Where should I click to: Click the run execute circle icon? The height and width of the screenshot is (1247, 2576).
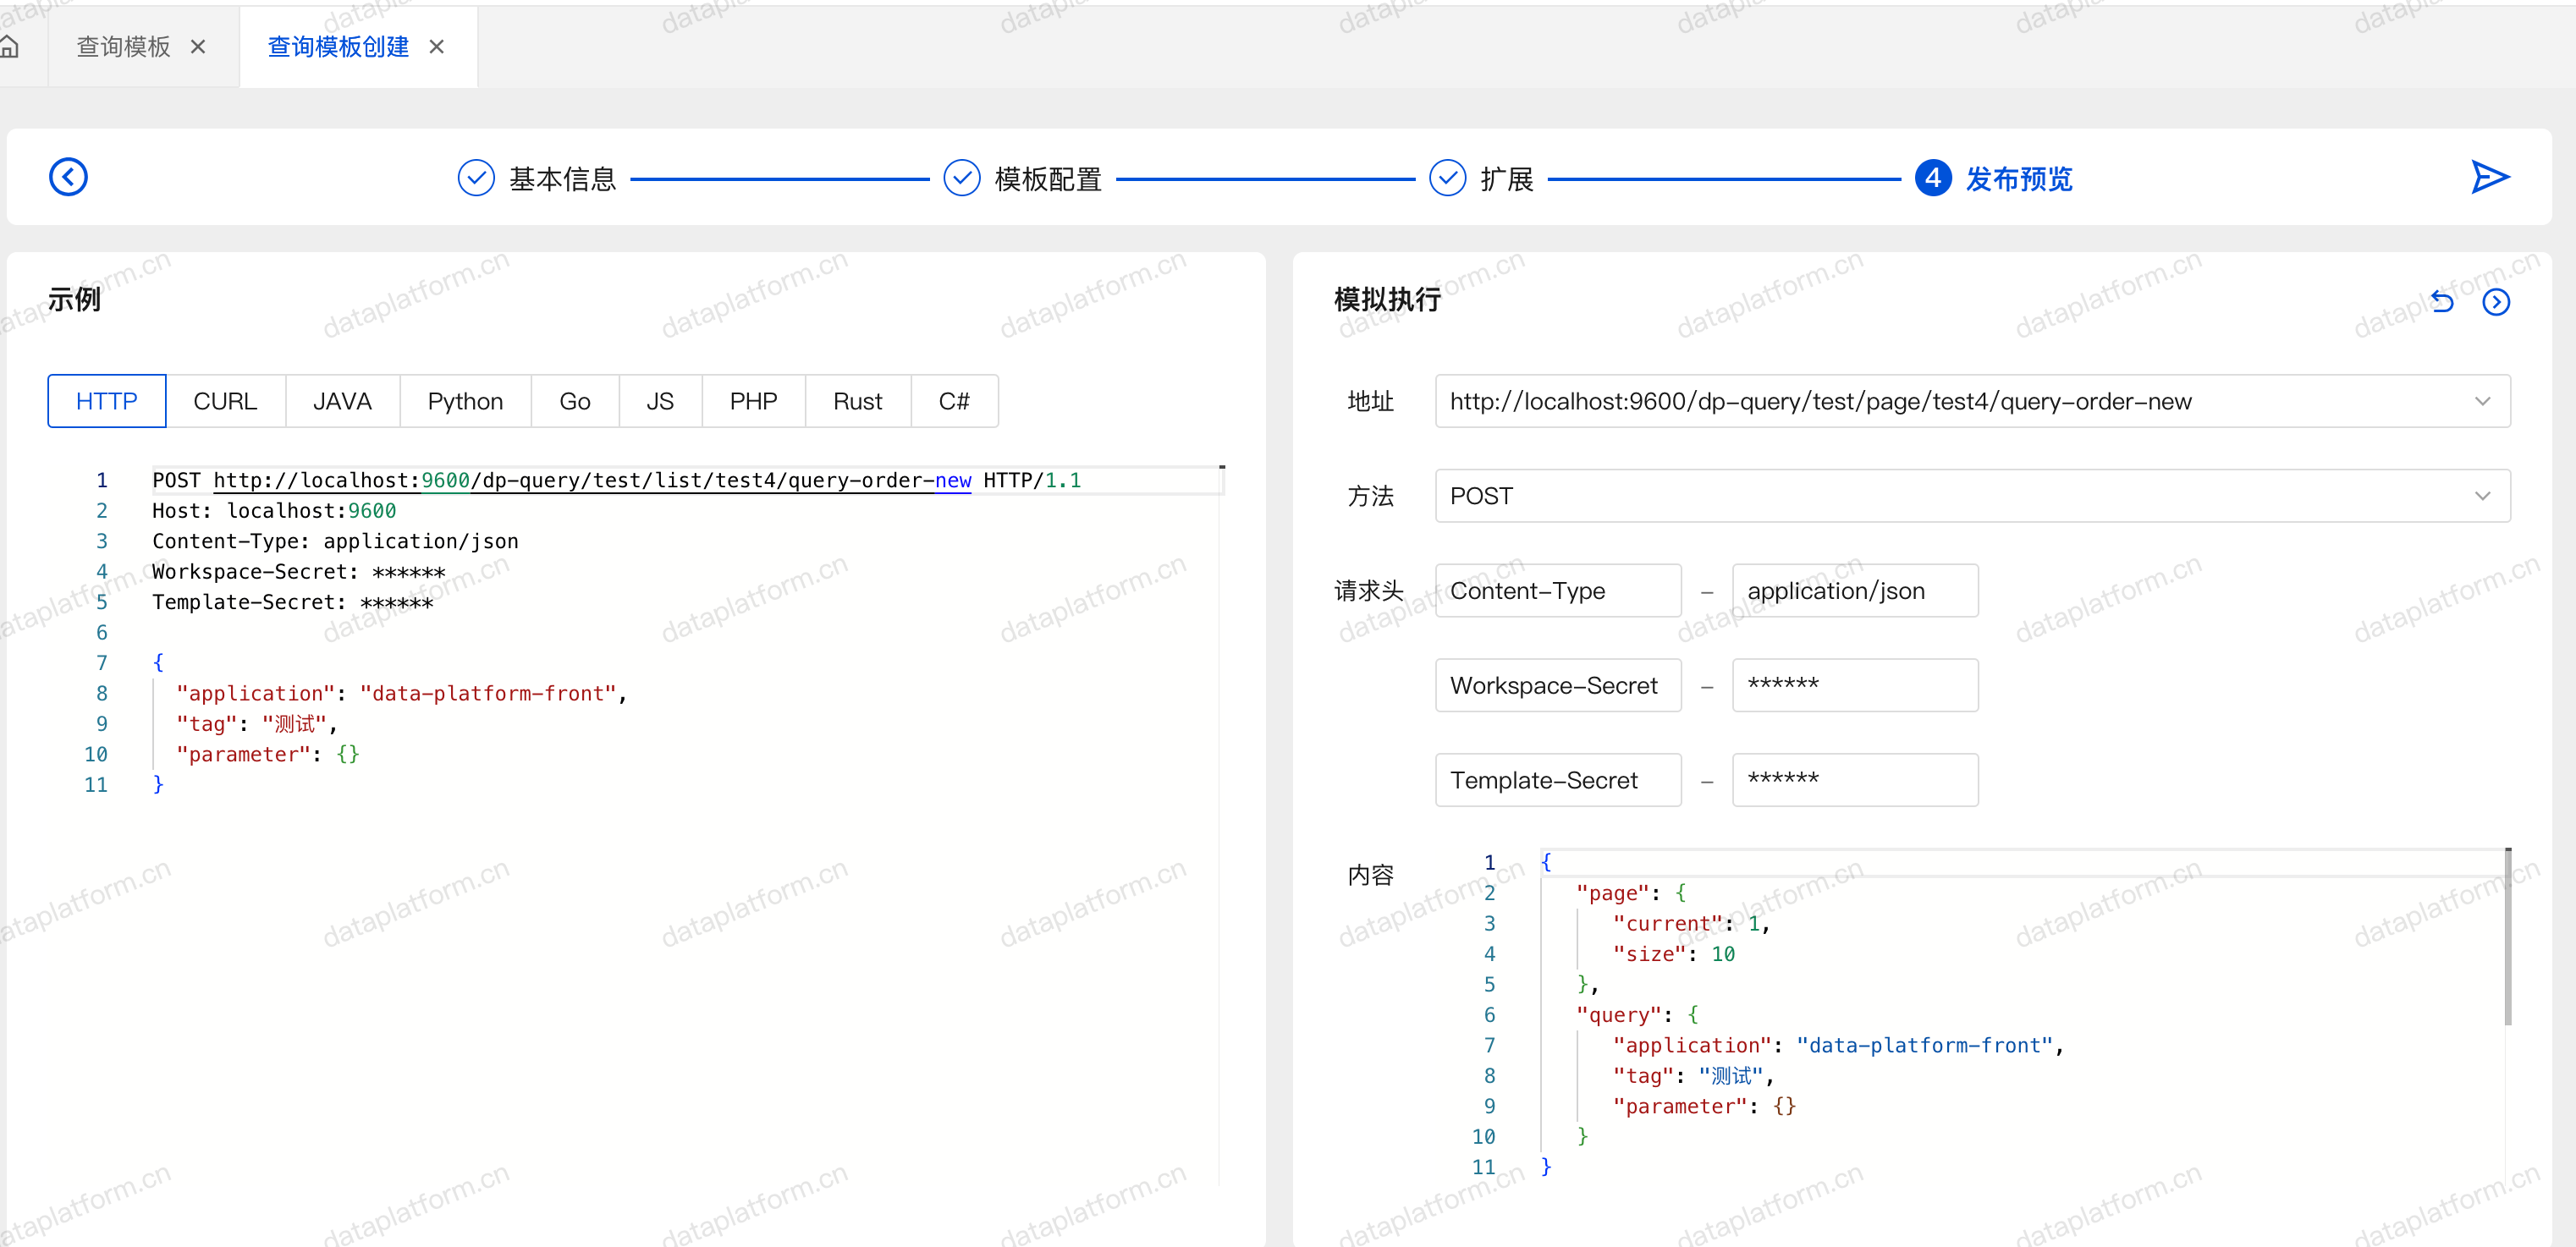[2496, 301]
